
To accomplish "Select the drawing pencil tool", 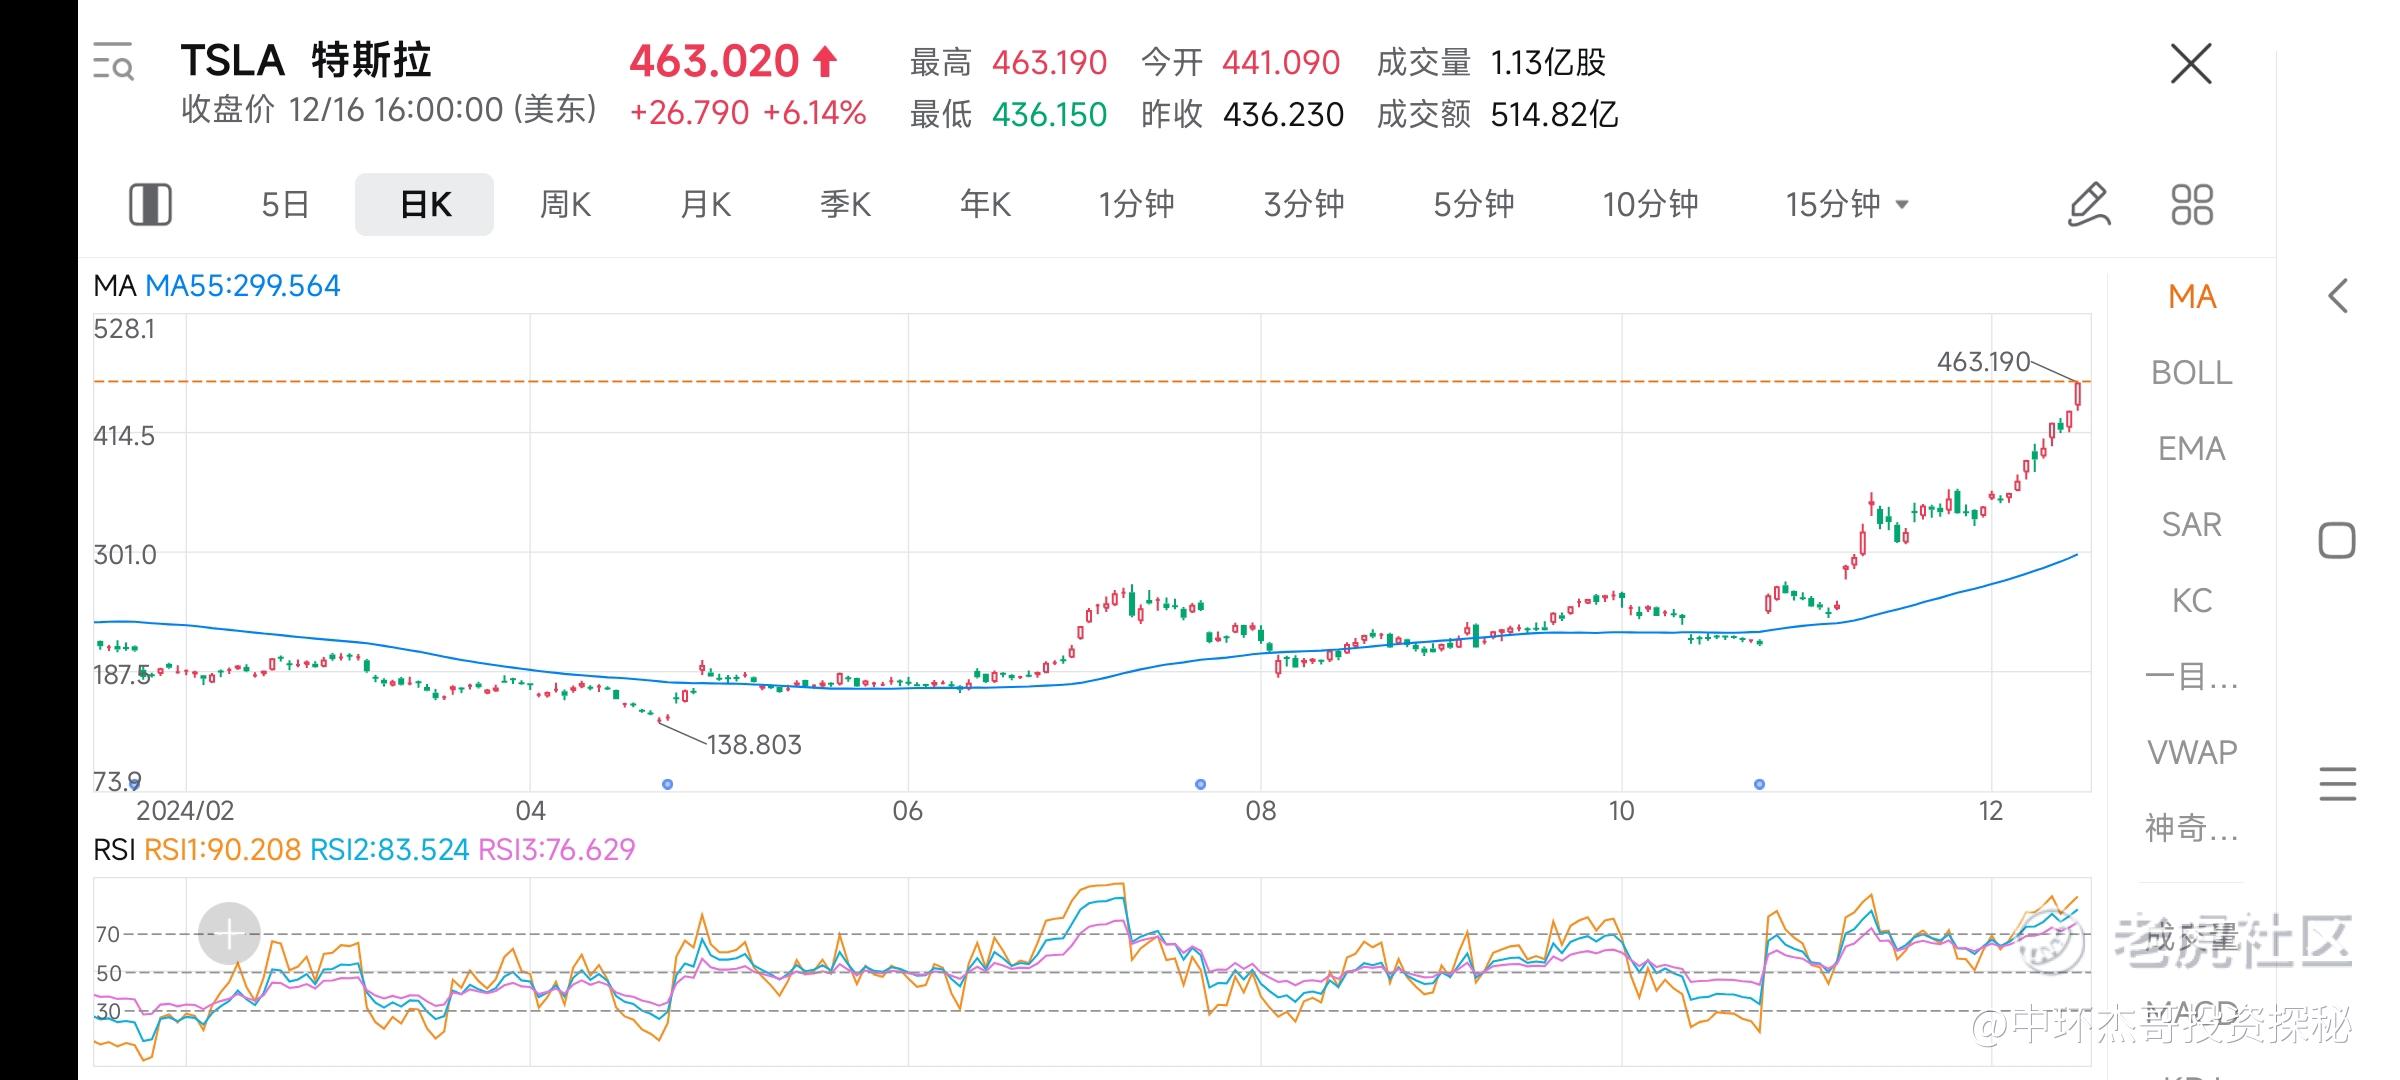I will click(2089, 205).
